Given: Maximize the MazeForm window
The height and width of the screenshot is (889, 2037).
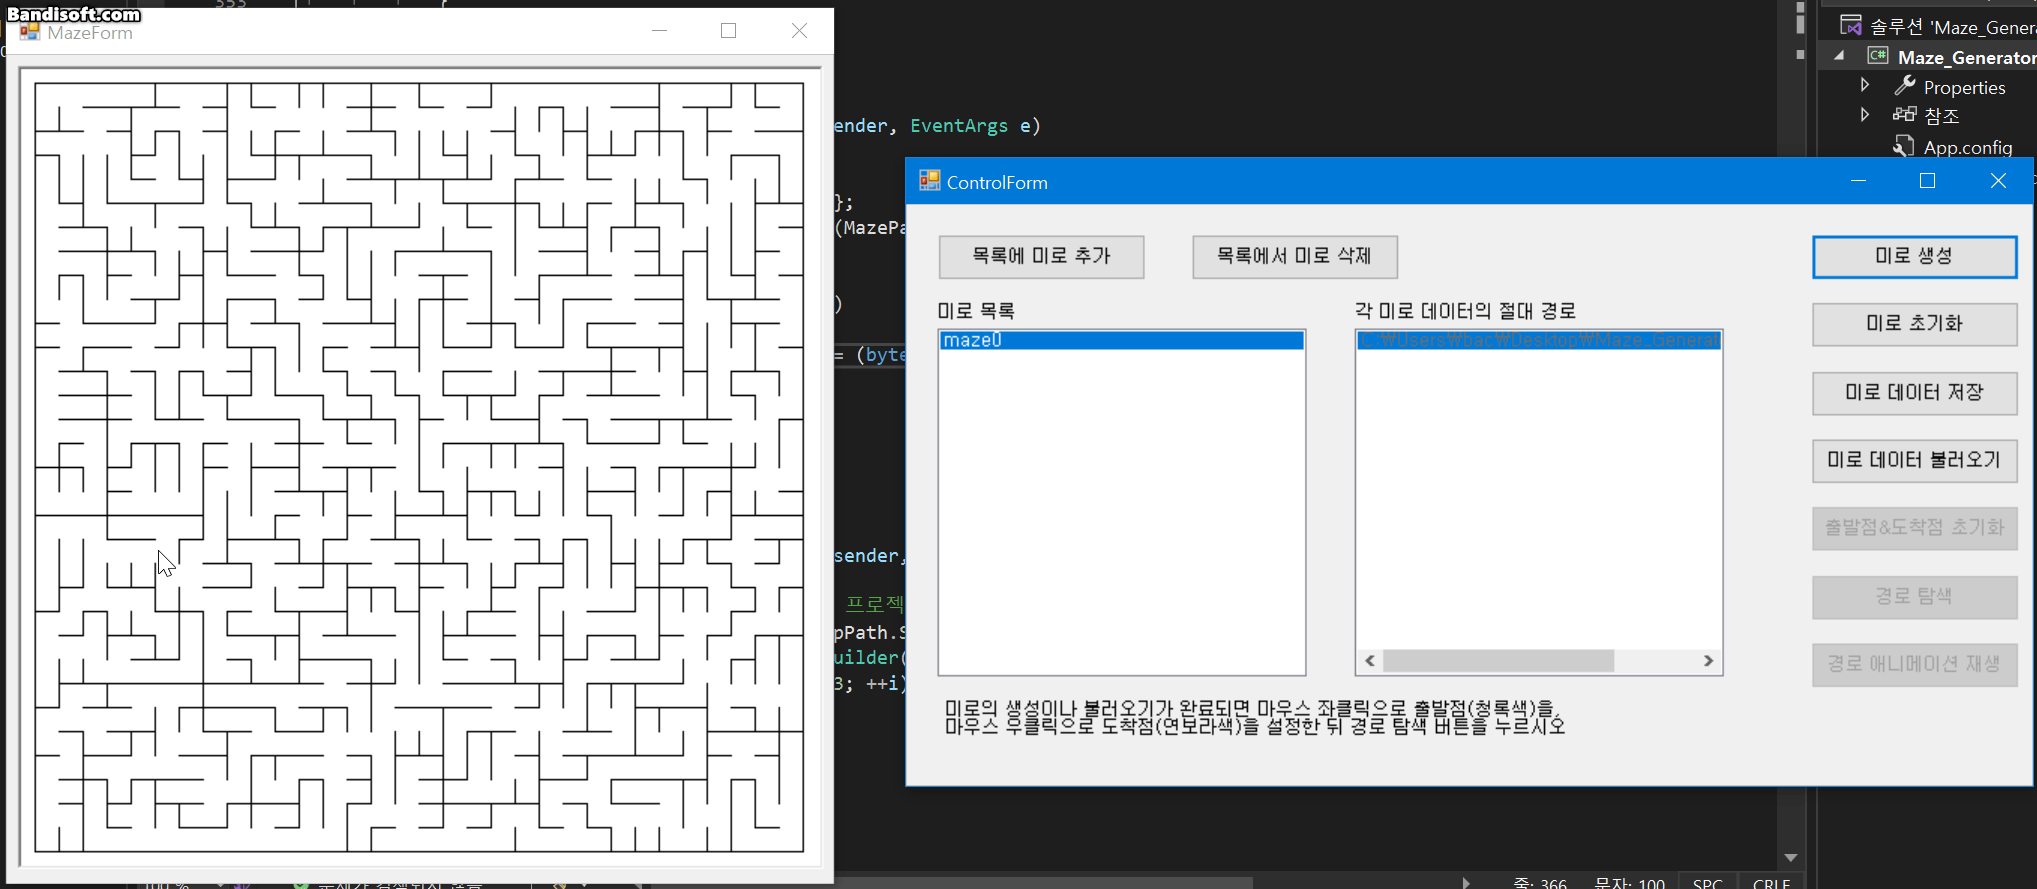Looking at the screenshot, I should (729, 31).
